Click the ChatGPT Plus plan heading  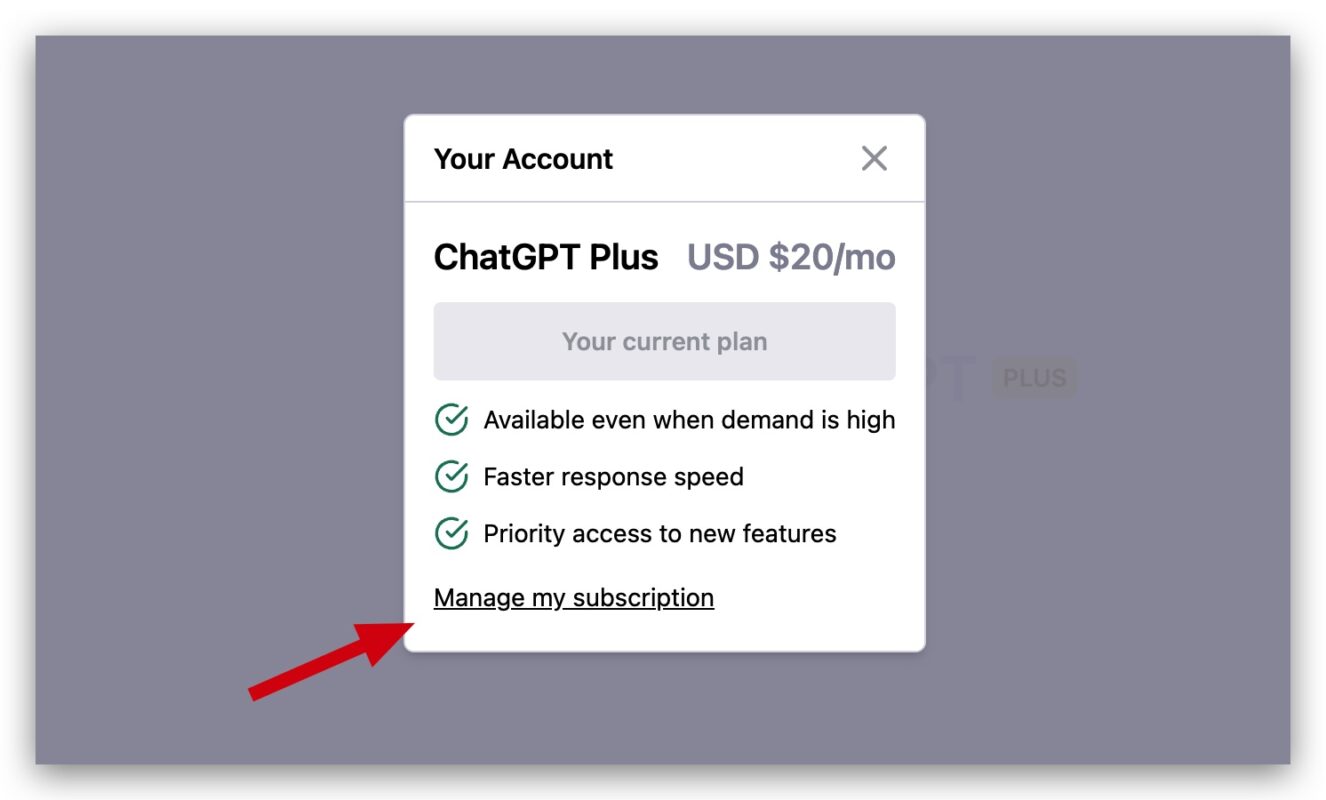pos(546,258)
